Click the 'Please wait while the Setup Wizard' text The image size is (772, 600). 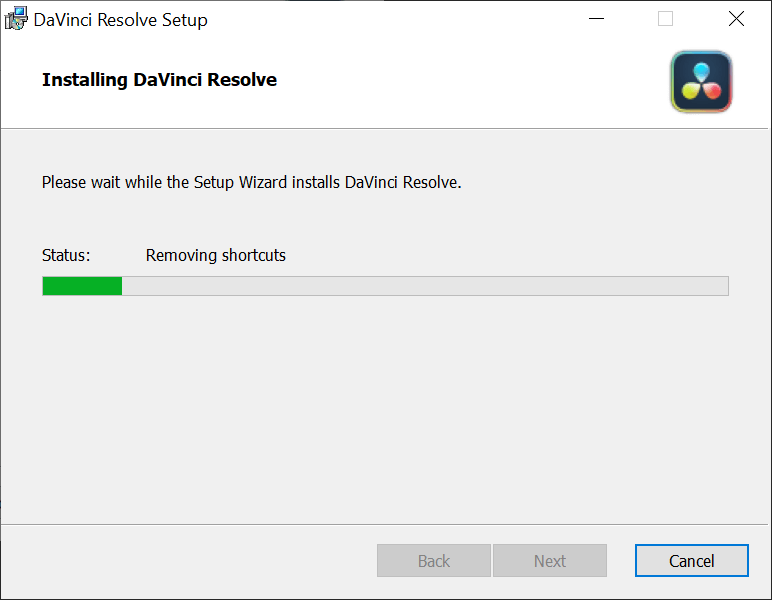[x=164, y=182]
